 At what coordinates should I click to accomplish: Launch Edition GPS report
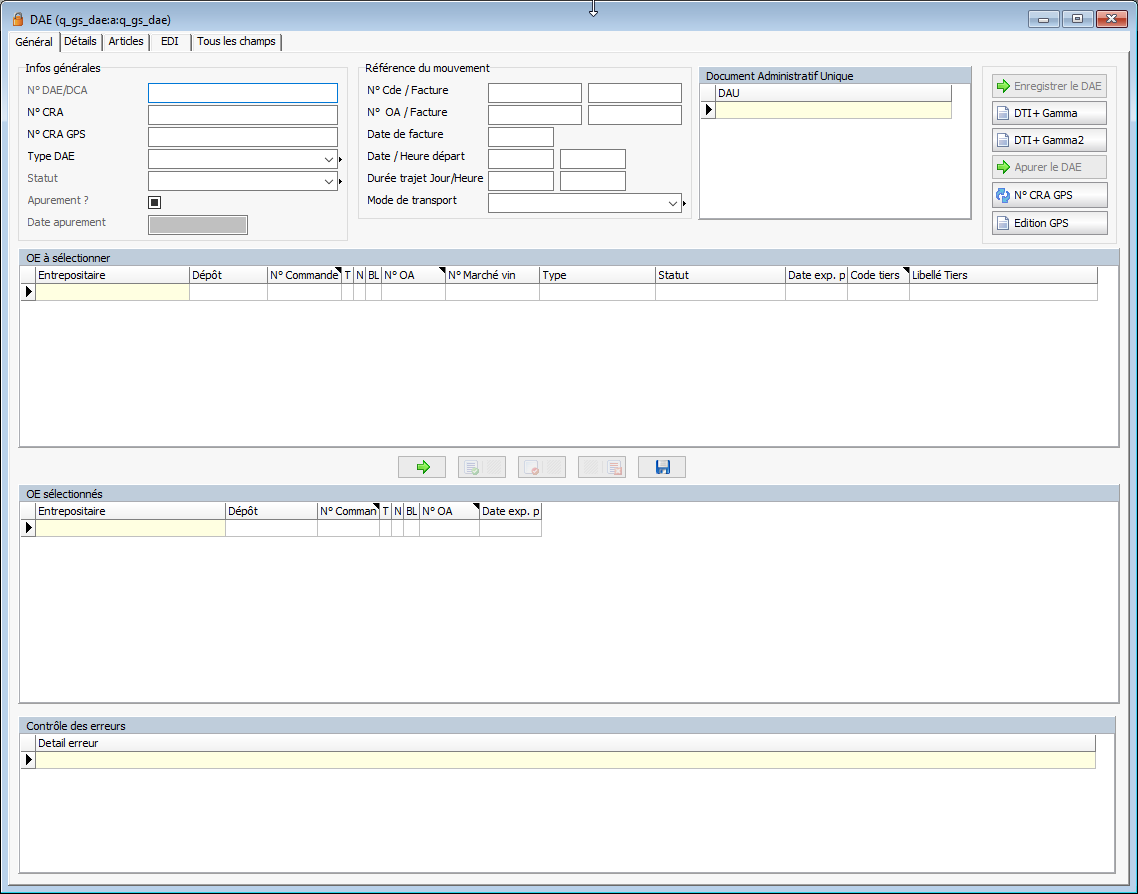pos(1049,223)
